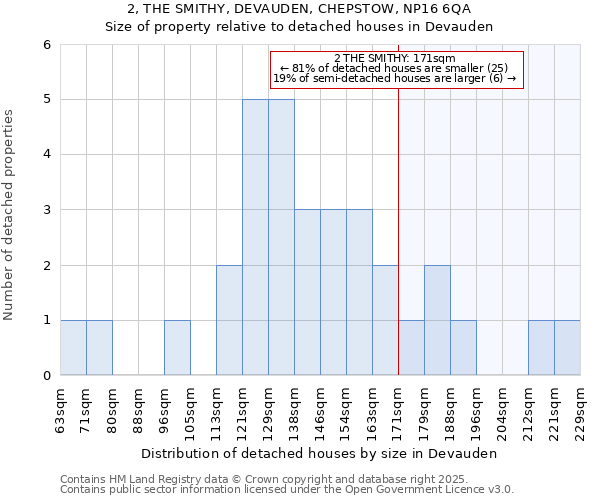
Task: Click the 171sqm x-axis tick label
Action: (398, 415)
